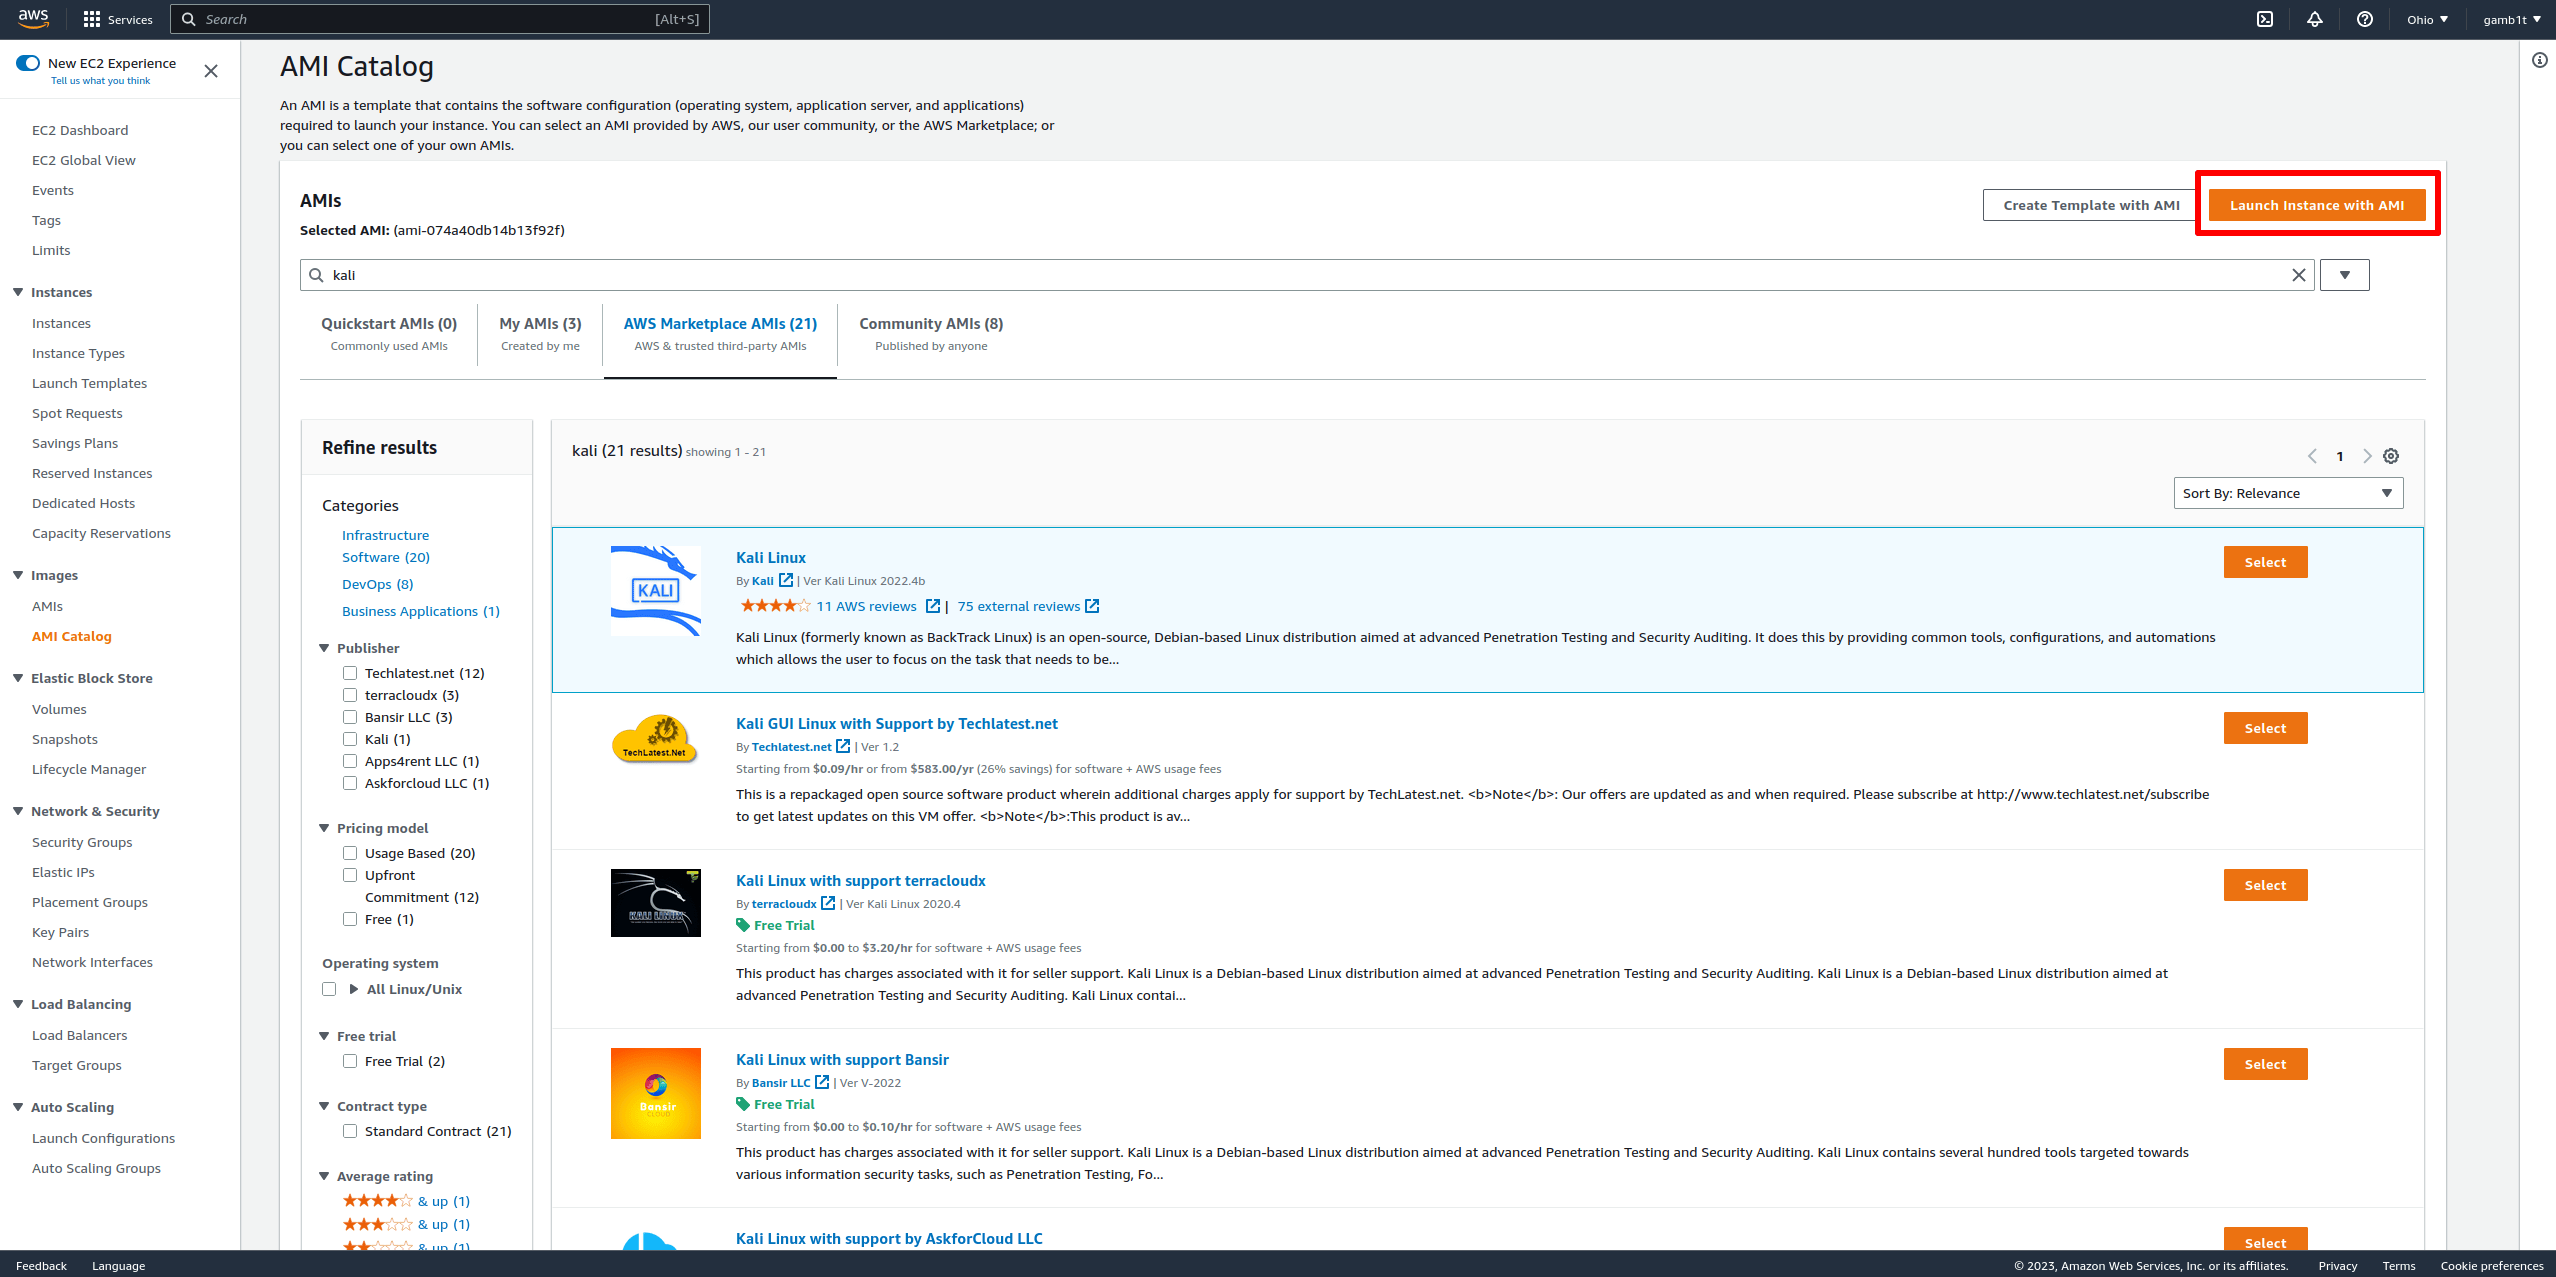Open the Sort By Relevance dropdown
The height and width of the screenshot is (1277, 2556).
point(2288,493)
